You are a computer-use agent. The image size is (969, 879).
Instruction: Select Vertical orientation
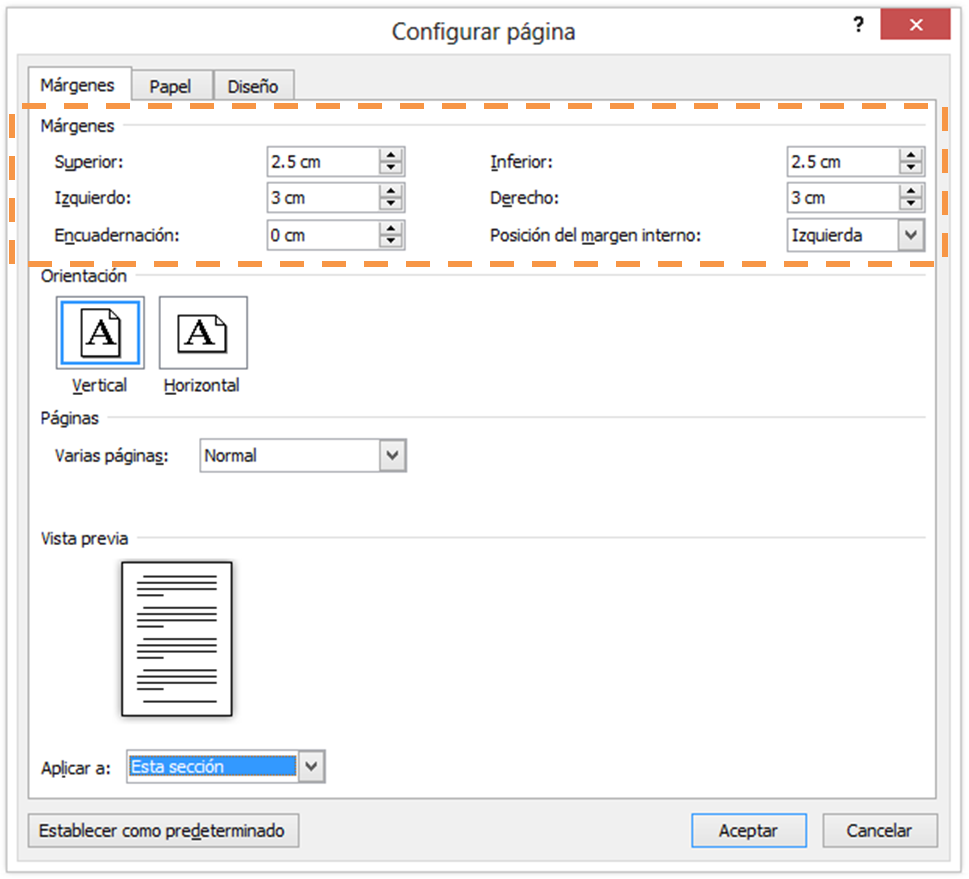[99, 332]
